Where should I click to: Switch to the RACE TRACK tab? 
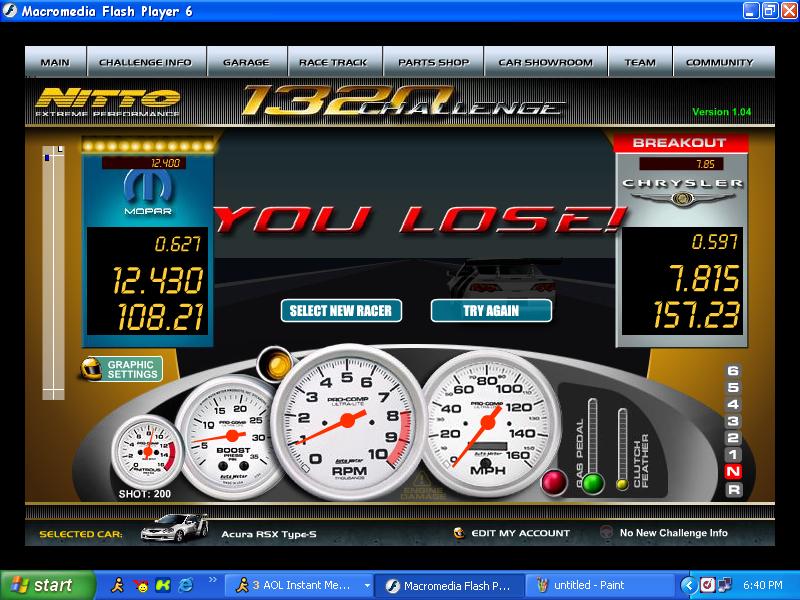coord(334,62)
